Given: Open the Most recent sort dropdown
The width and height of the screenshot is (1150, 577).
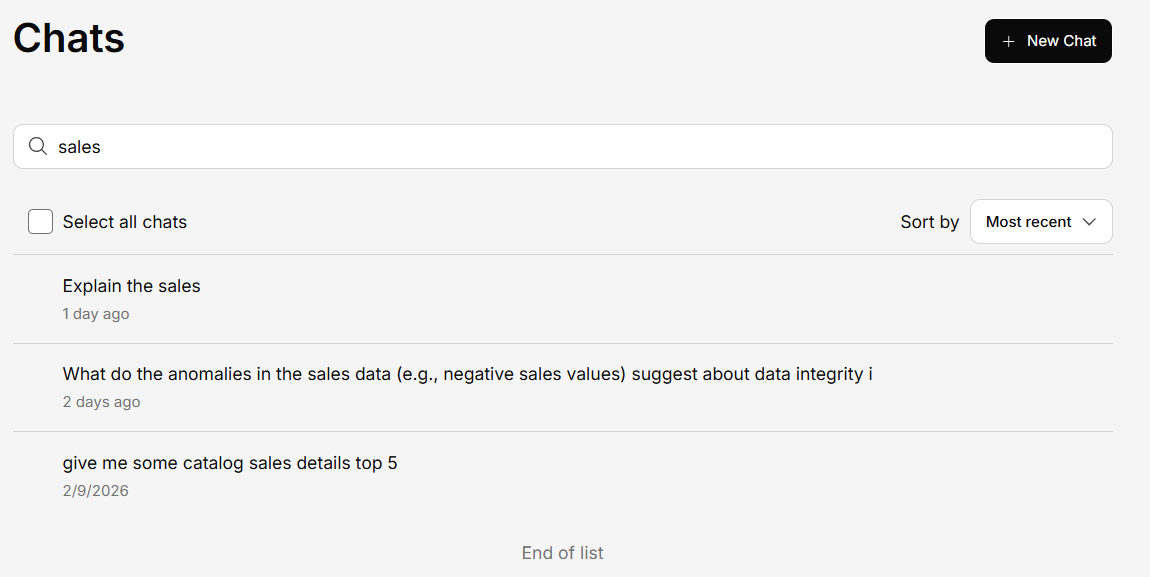Looking at the screenshot, I should pyautogui.click(x=1040, y=221).
